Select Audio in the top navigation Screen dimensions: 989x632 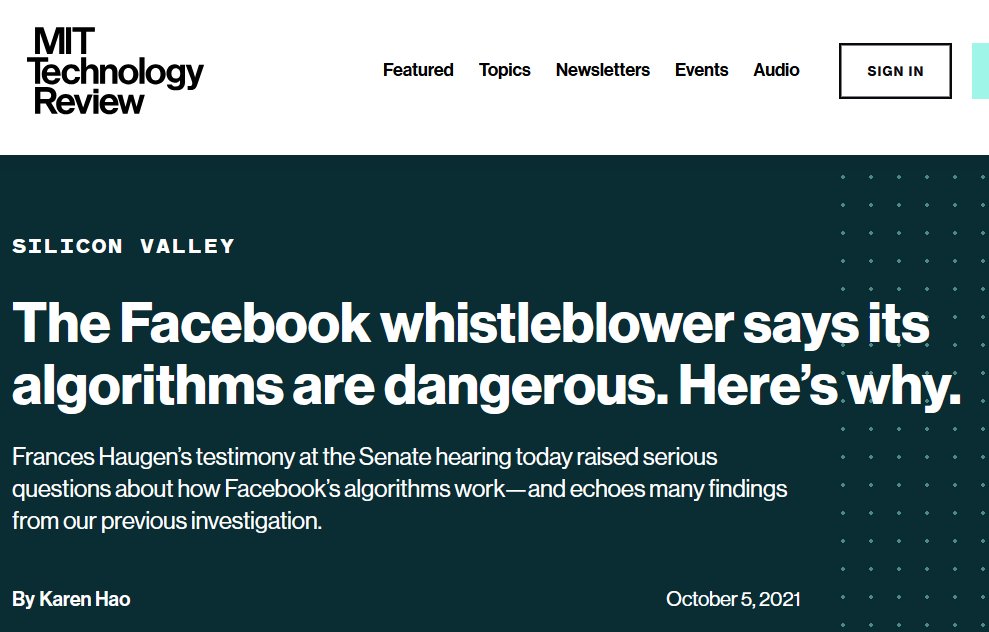(x=776, y=70)
